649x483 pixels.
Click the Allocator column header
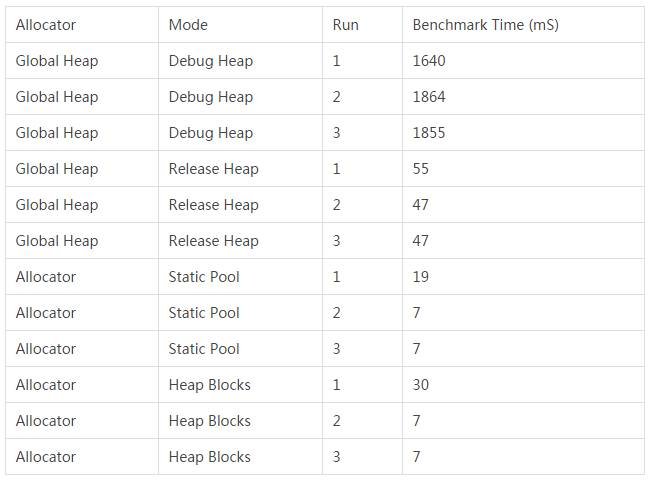pos(46,25)
